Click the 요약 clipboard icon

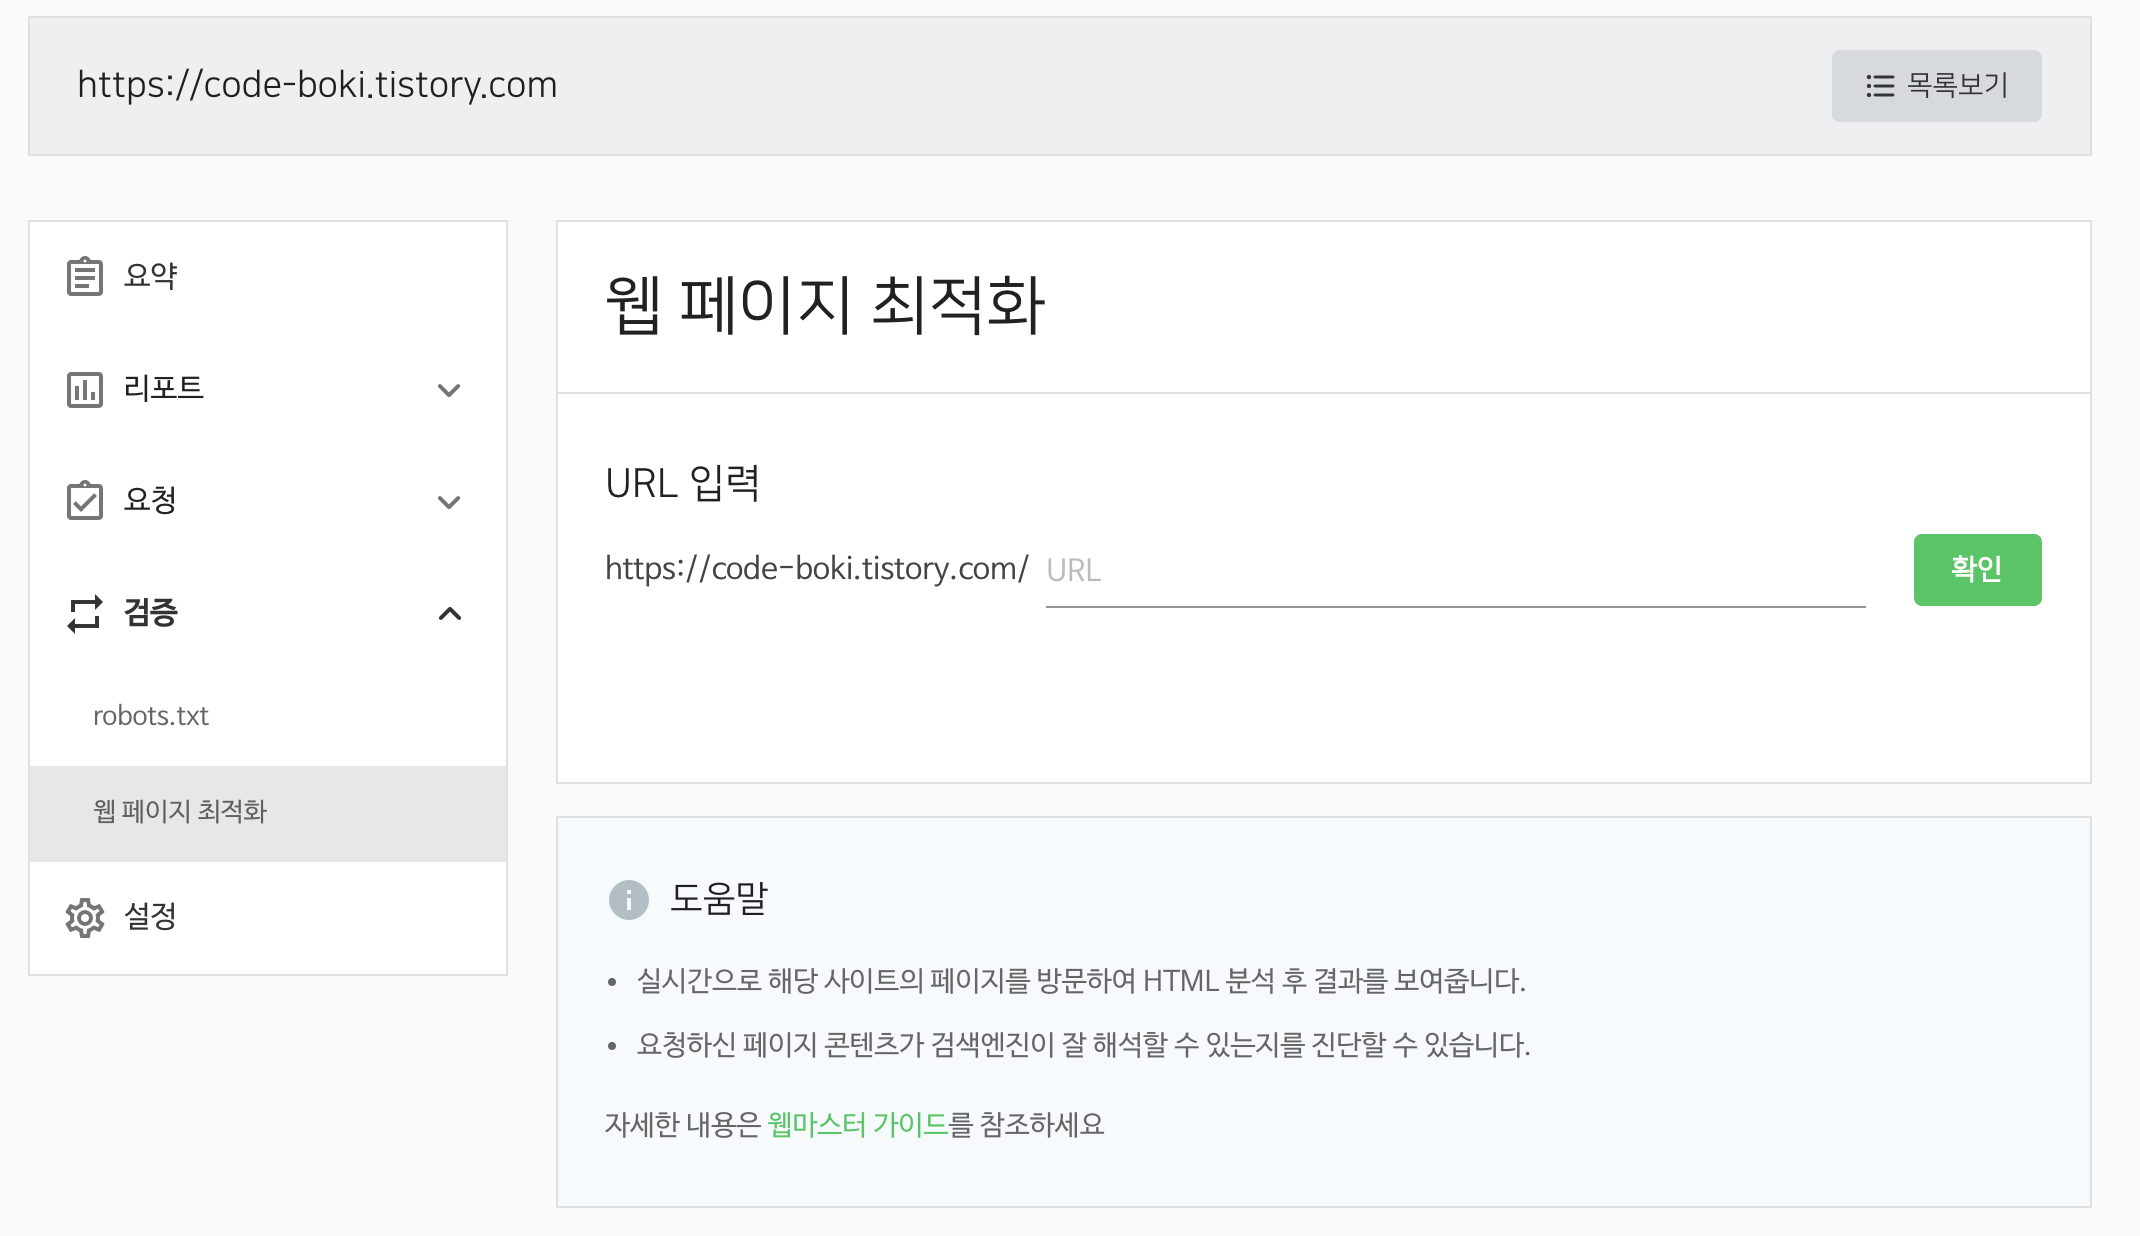coord(85,276)
